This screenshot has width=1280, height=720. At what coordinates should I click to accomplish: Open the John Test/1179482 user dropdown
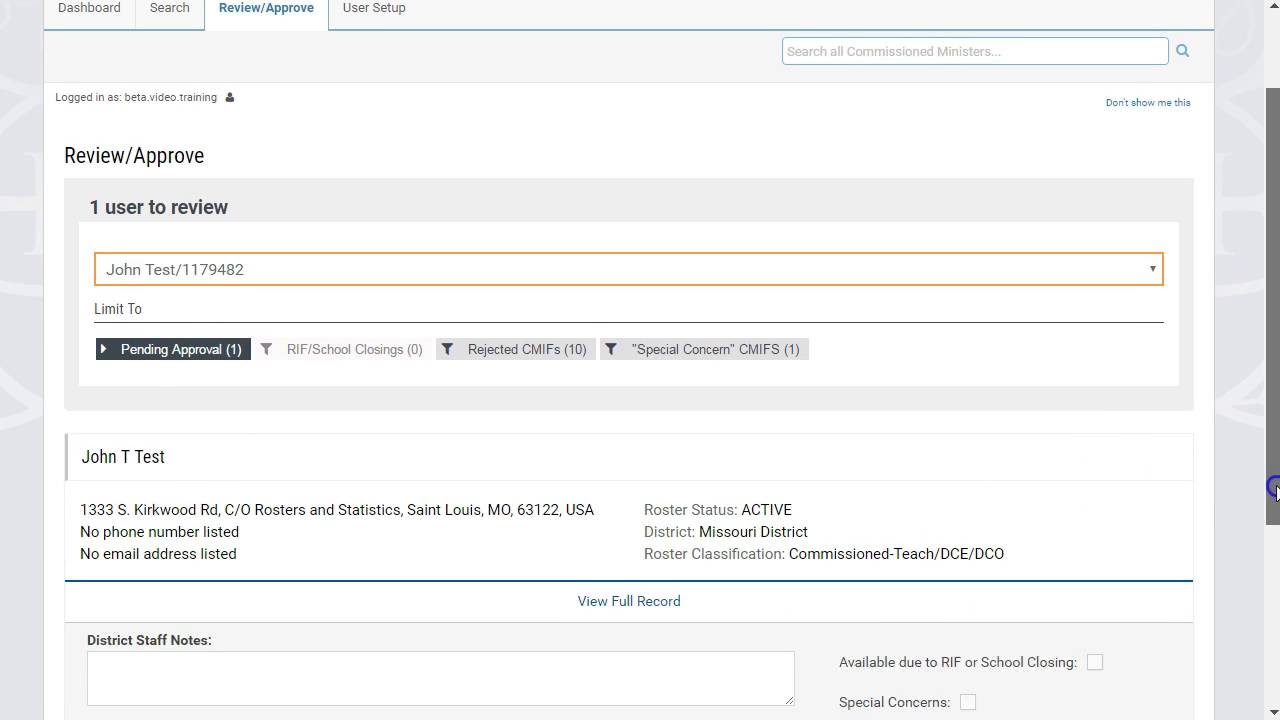(x=629, y=269)
